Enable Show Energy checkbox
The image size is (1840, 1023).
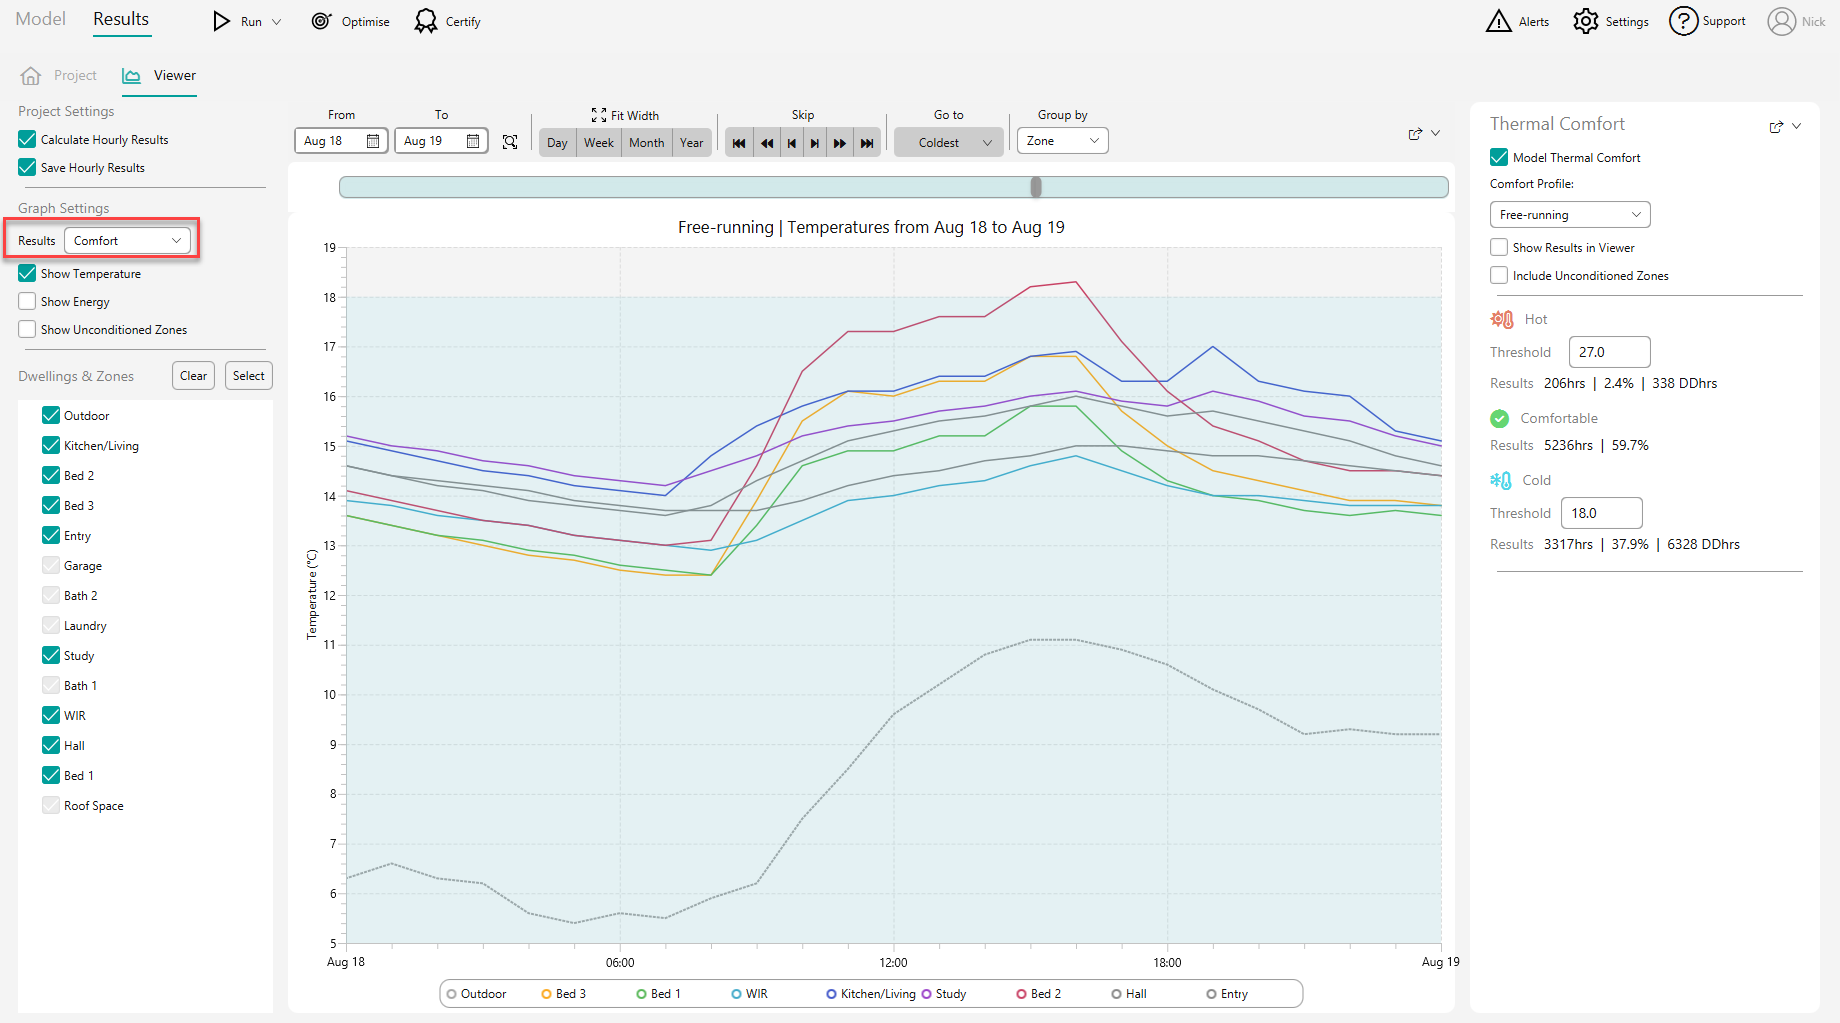(27, 301)
